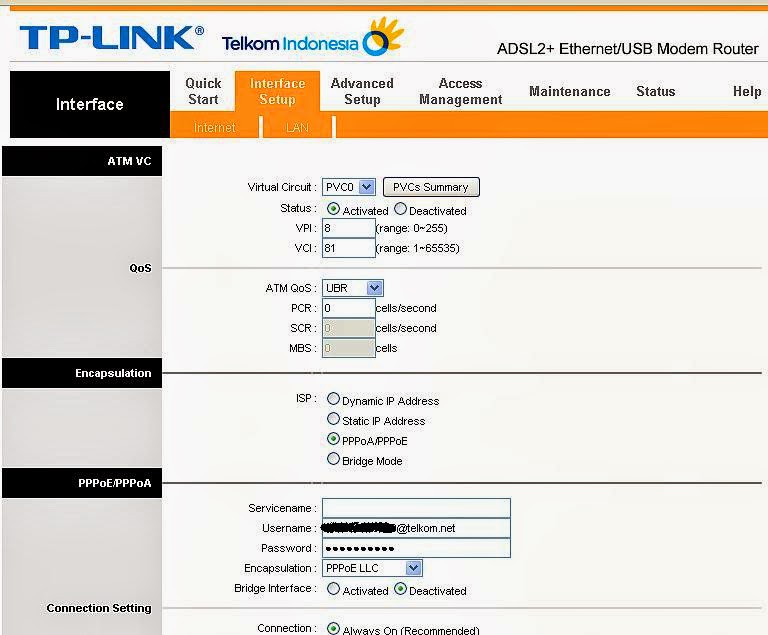The width and height of the screenshot is (768, 635).
Task: Select the LAN sub-tab
Action: (297, 127)
